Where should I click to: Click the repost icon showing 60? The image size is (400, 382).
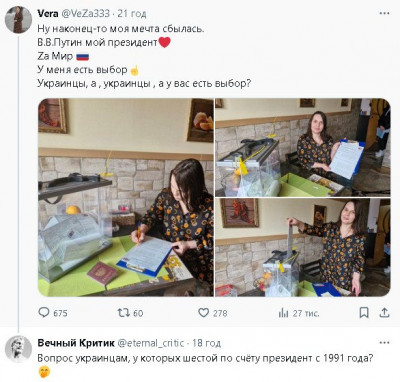pos(123,312)
